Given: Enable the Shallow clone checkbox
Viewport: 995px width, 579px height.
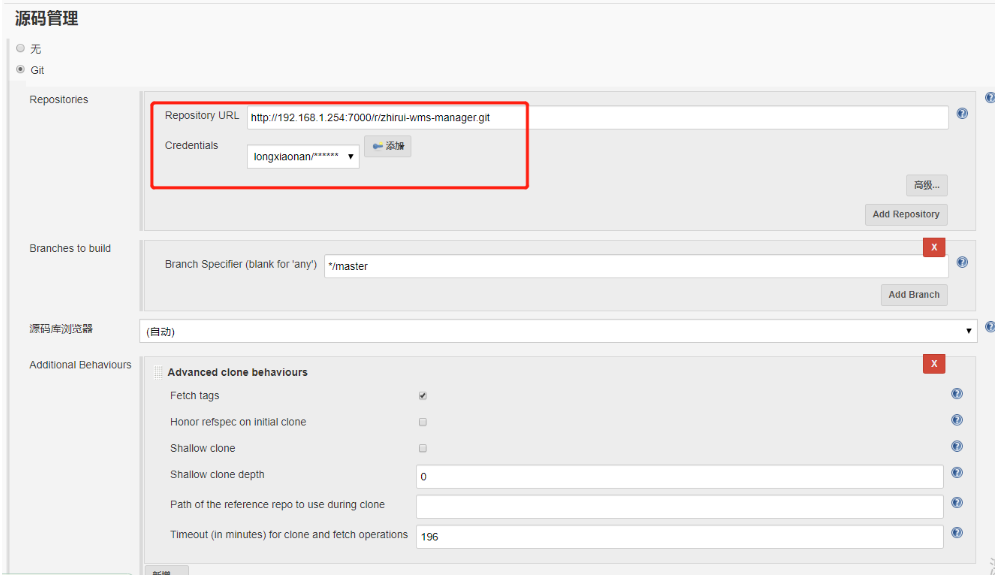Looking at the screenshot, I should click(422, 448).
